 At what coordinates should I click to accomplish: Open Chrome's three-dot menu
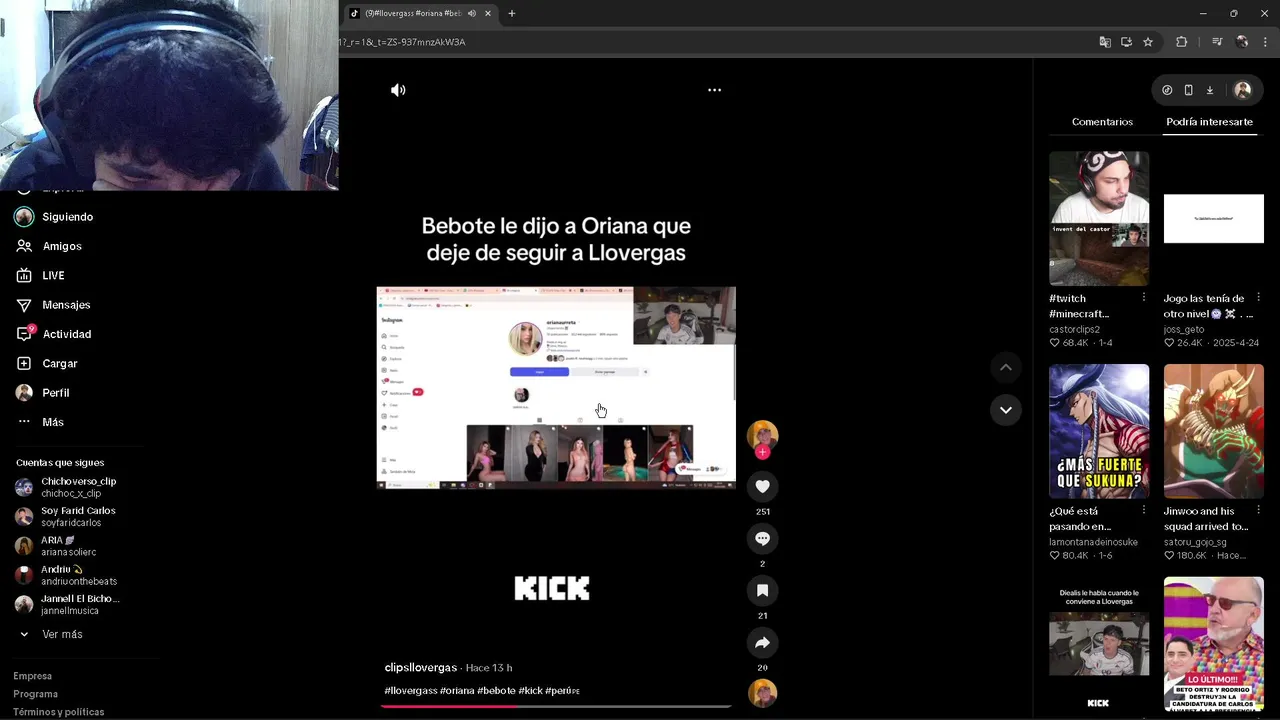click(x=1265, y=42)
